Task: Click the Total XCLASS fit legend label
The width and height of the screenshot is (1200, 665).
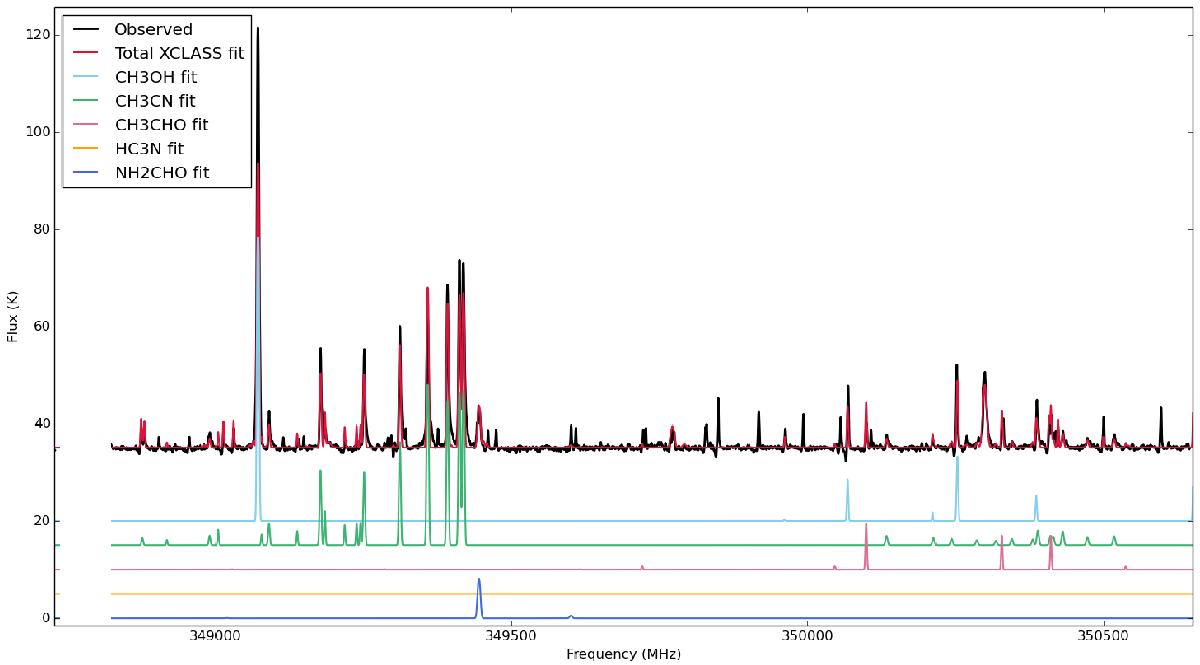Action: point(178,53)
